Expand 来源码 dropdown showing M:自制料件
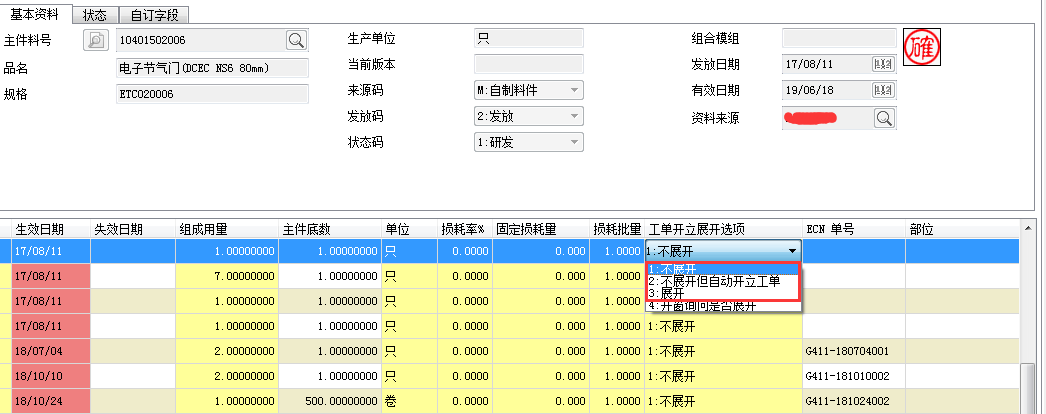The image size is (1046, 414). pos(574,90)
